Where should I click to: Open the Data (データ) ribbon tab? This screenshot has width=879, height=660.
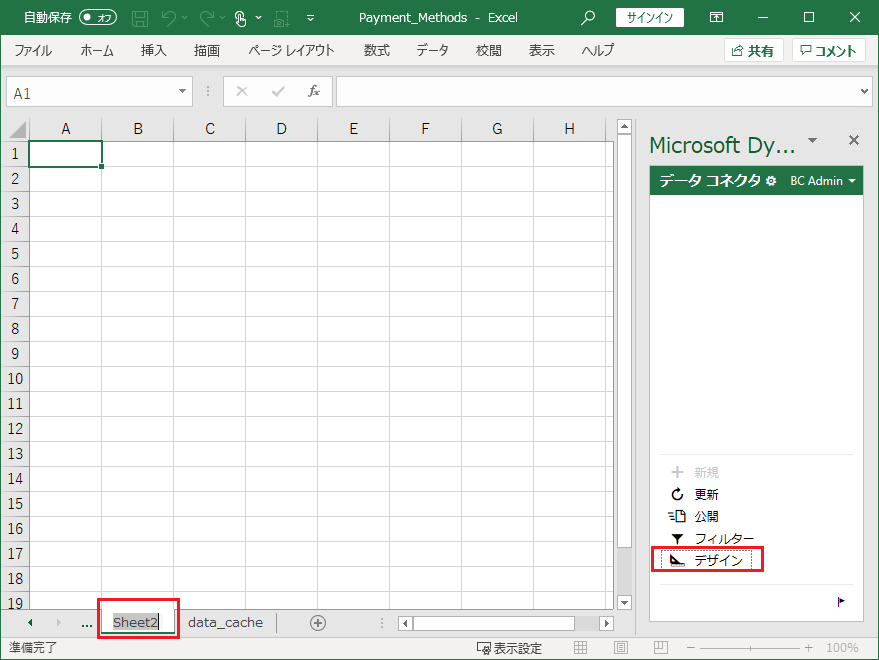(x=432, y=51)
